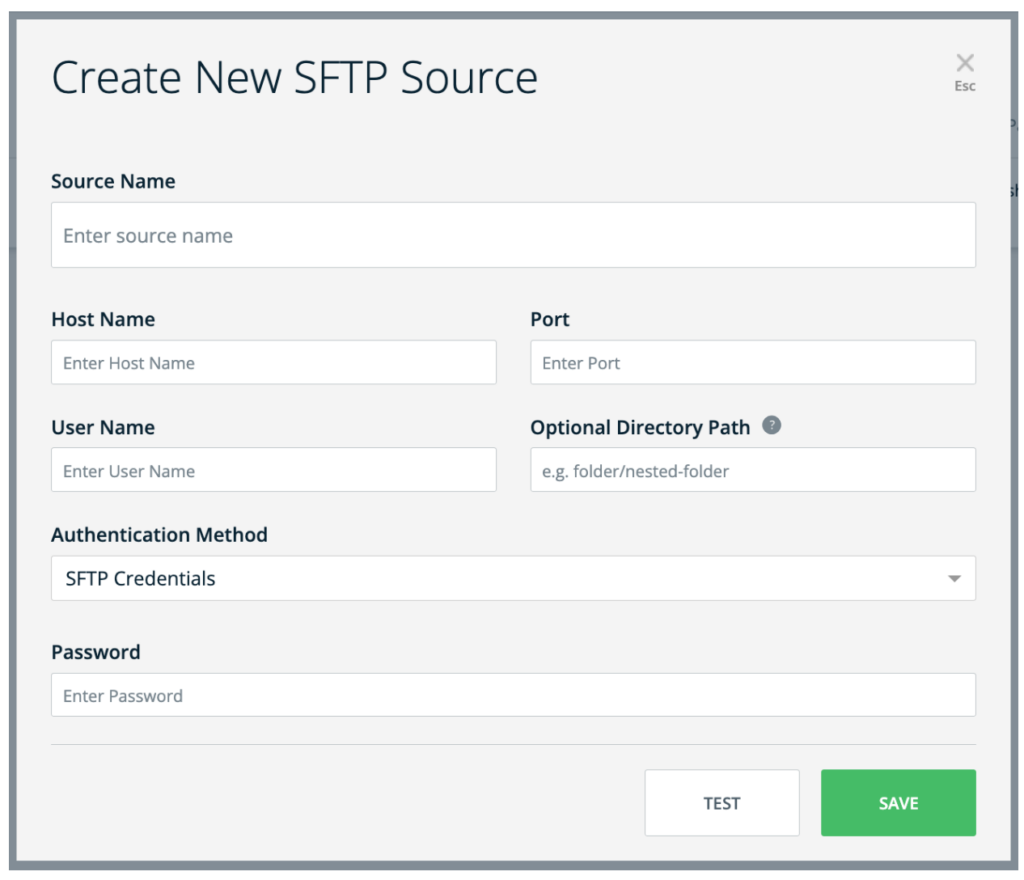Screen dimensions: 1024x880
Task: Click the Password label text
Action: [x=95, y=652]
